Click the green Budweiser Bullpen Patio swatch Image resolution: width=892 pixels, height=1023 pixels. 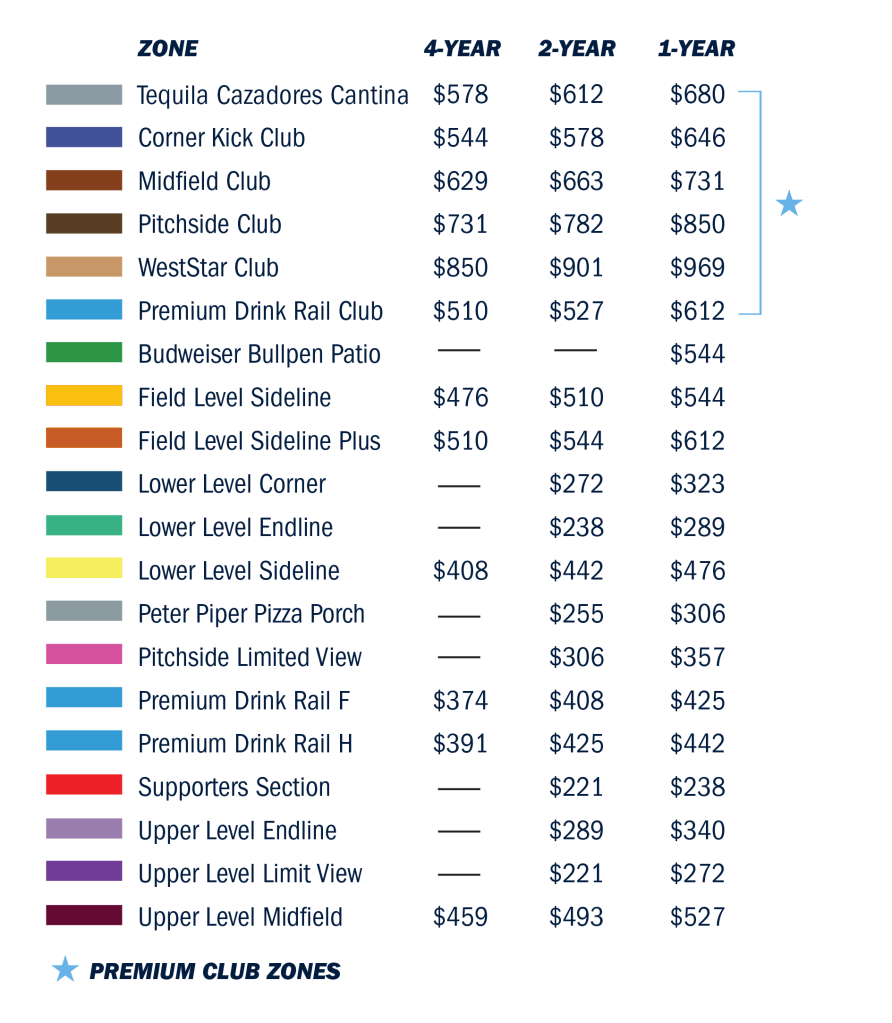(84, 352)
